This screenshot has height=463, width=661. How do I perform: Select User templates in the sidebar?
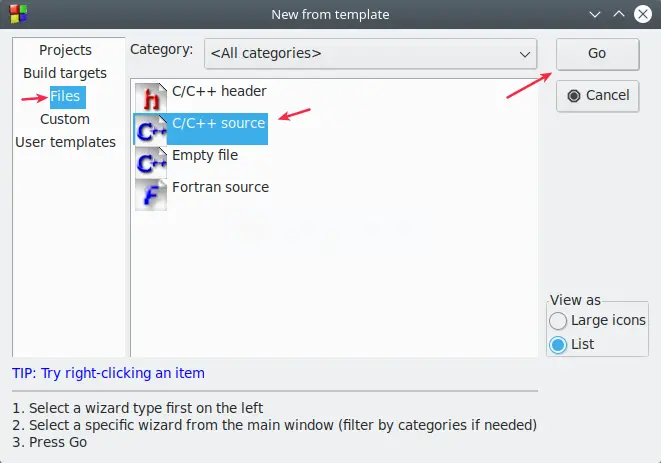coord(65,142)
